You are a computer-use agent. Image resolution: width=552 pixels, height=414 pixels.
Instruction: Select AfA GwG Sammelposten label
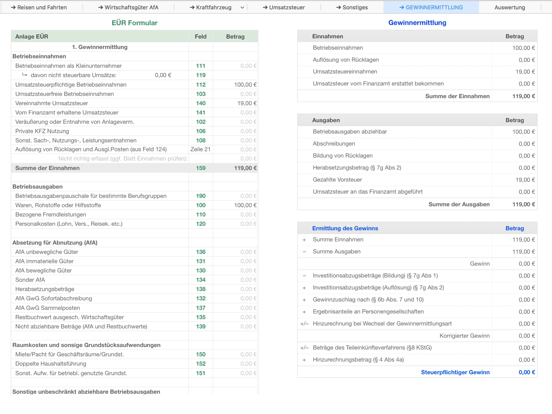[x=48, y=308]
